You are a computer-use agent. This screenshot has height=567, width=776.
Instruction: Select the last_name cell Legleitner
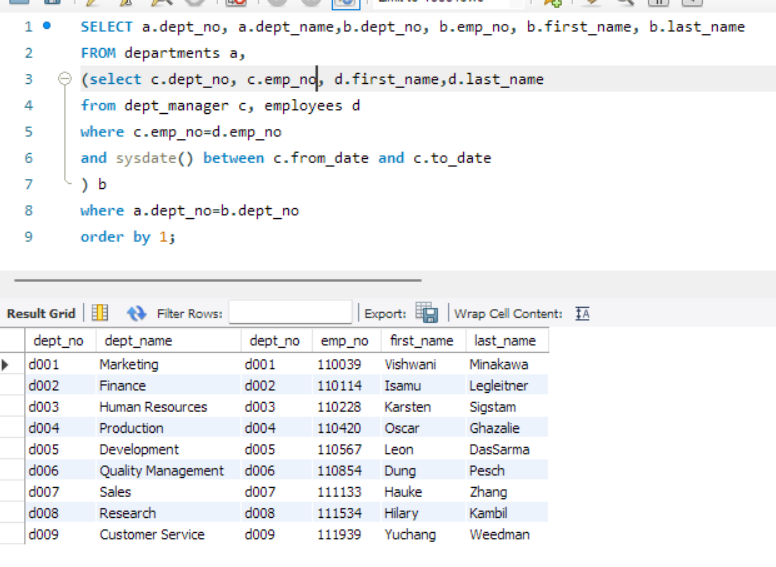(x=507, y=385)
